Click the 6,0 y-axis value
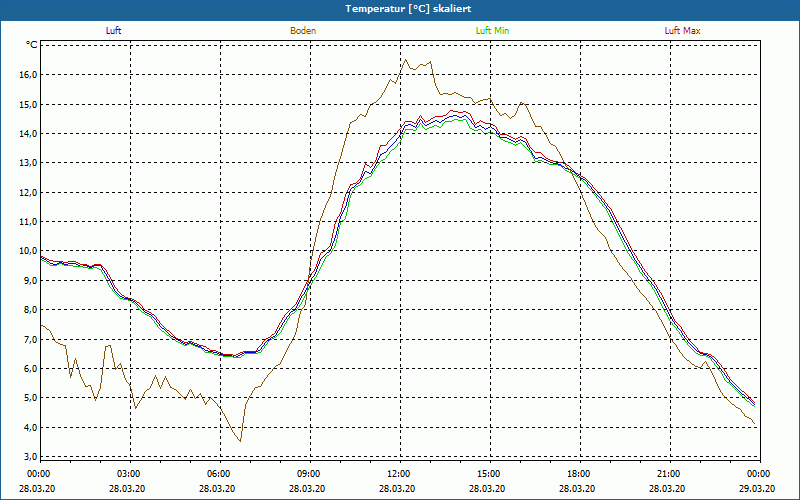This screenshot has width=800, height=500. click(31, 368)
